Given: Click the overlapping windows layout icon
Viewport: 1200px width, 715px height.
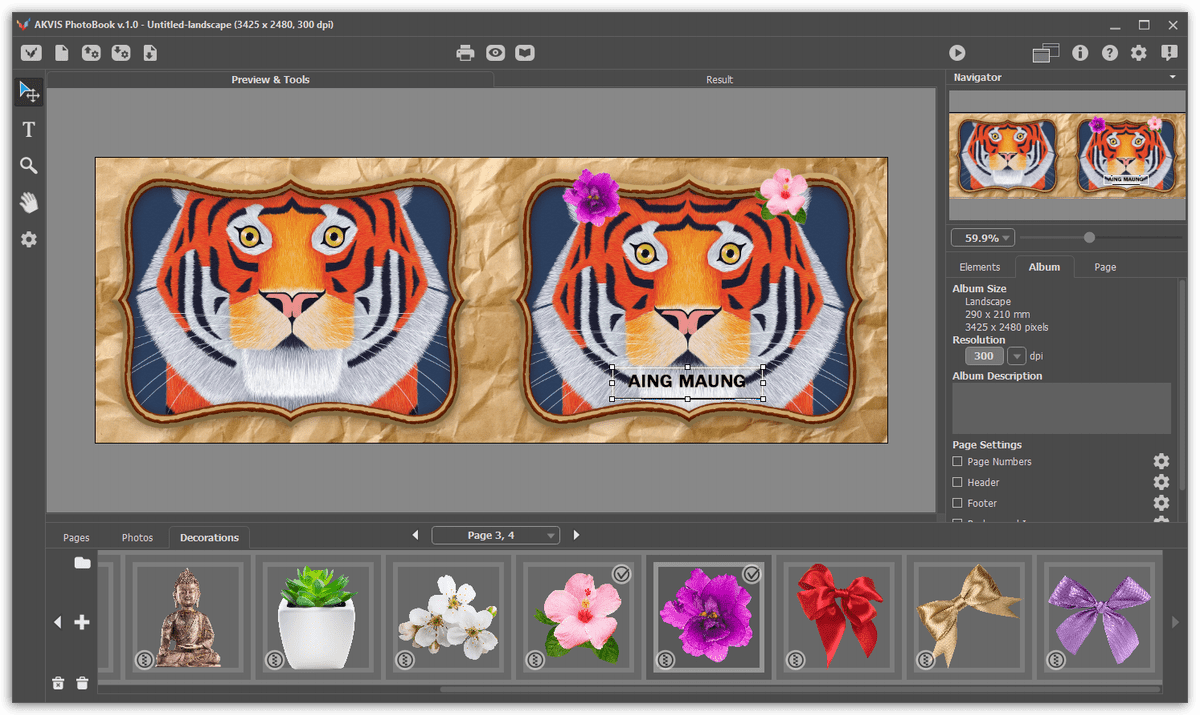Looking at the screenshot, I should (x=1046, y=53).
